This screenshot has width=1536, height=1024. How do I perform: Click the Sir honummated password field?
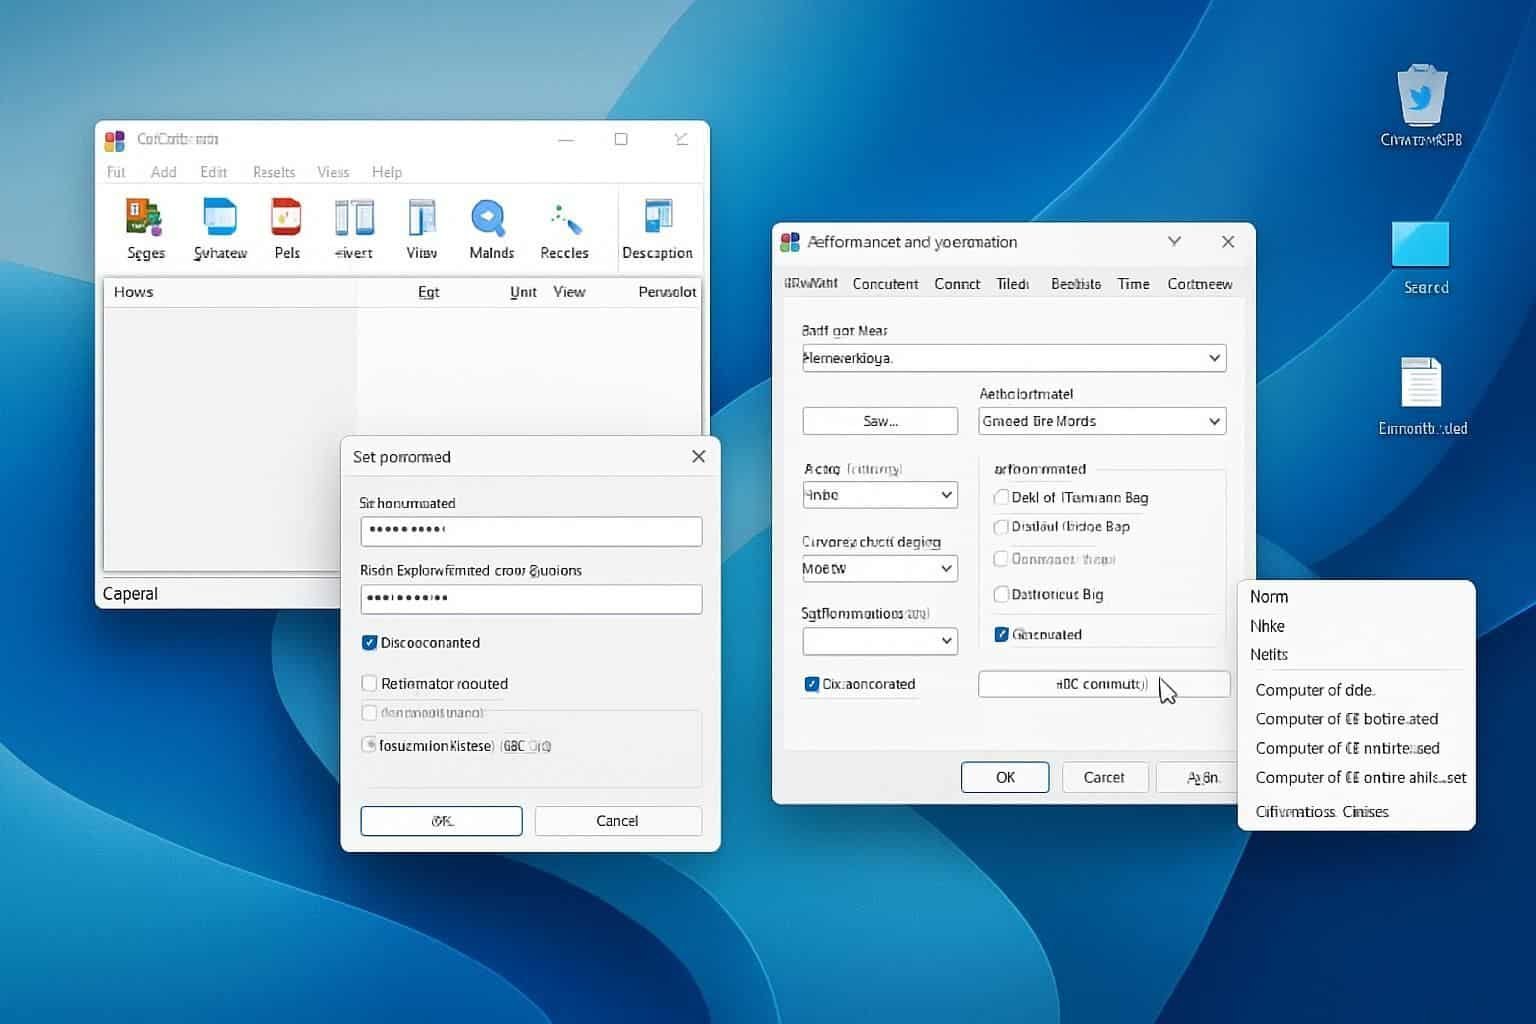(x=531, y=530)
